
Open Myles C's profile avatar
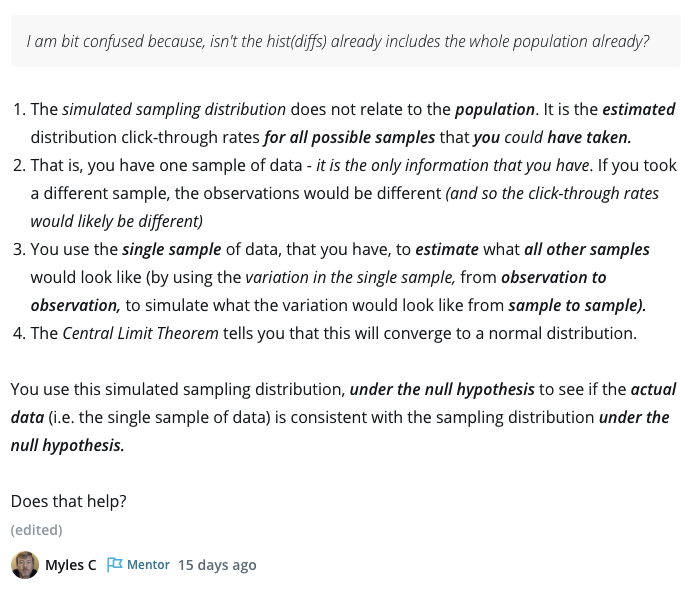coord(25,565)
